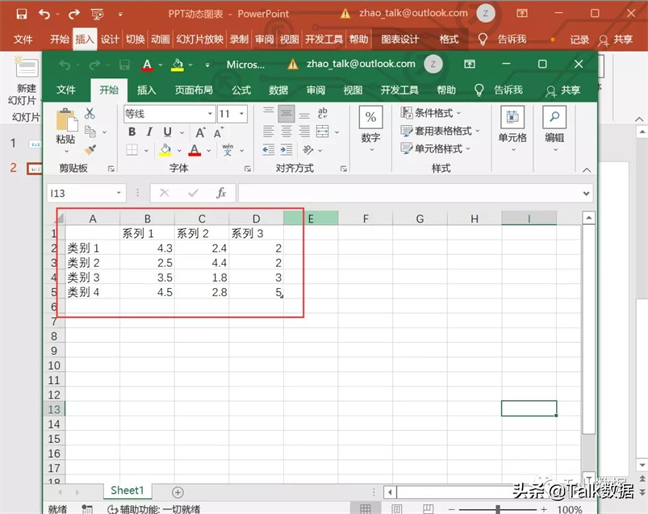648x514 pixels.
Task: Select the Sheet1 worksheet tab
Action: coord(127,491)
